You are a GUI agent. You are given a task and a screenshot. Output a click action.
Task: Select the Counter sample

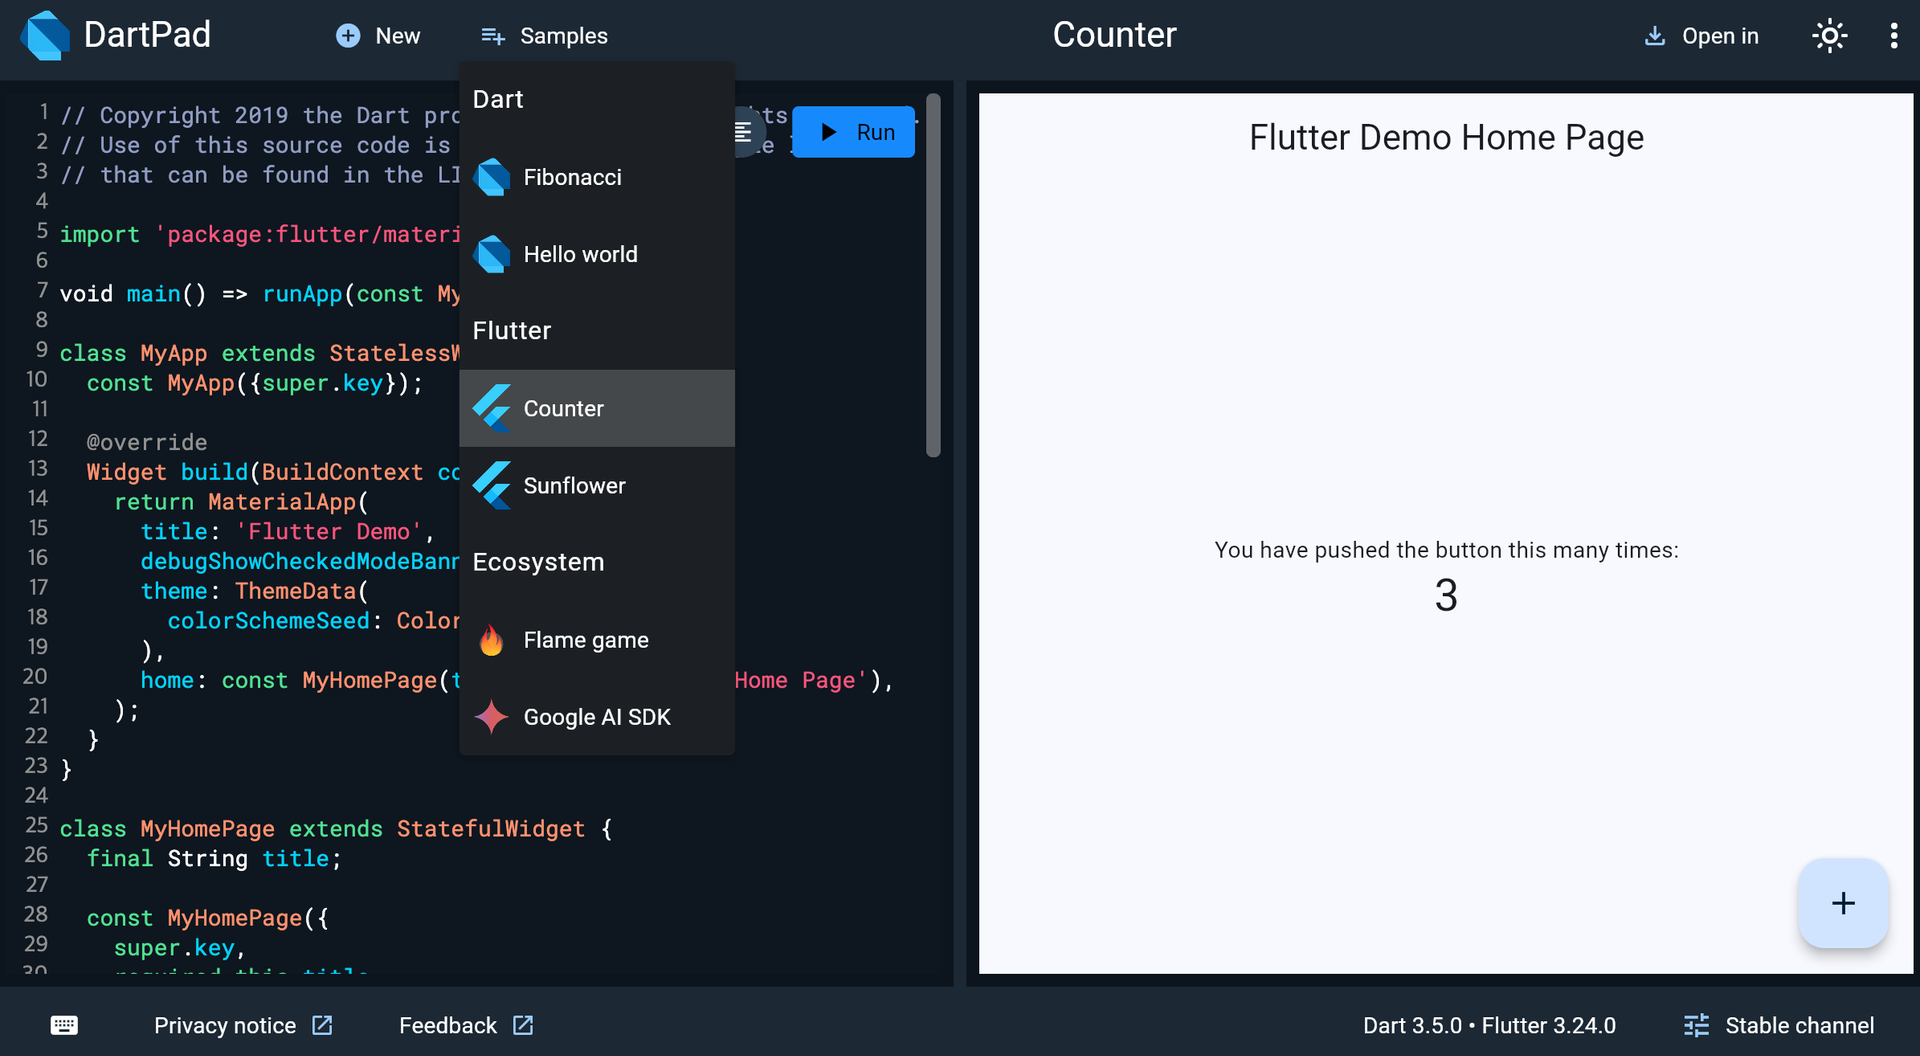click(x=597, y=408)
